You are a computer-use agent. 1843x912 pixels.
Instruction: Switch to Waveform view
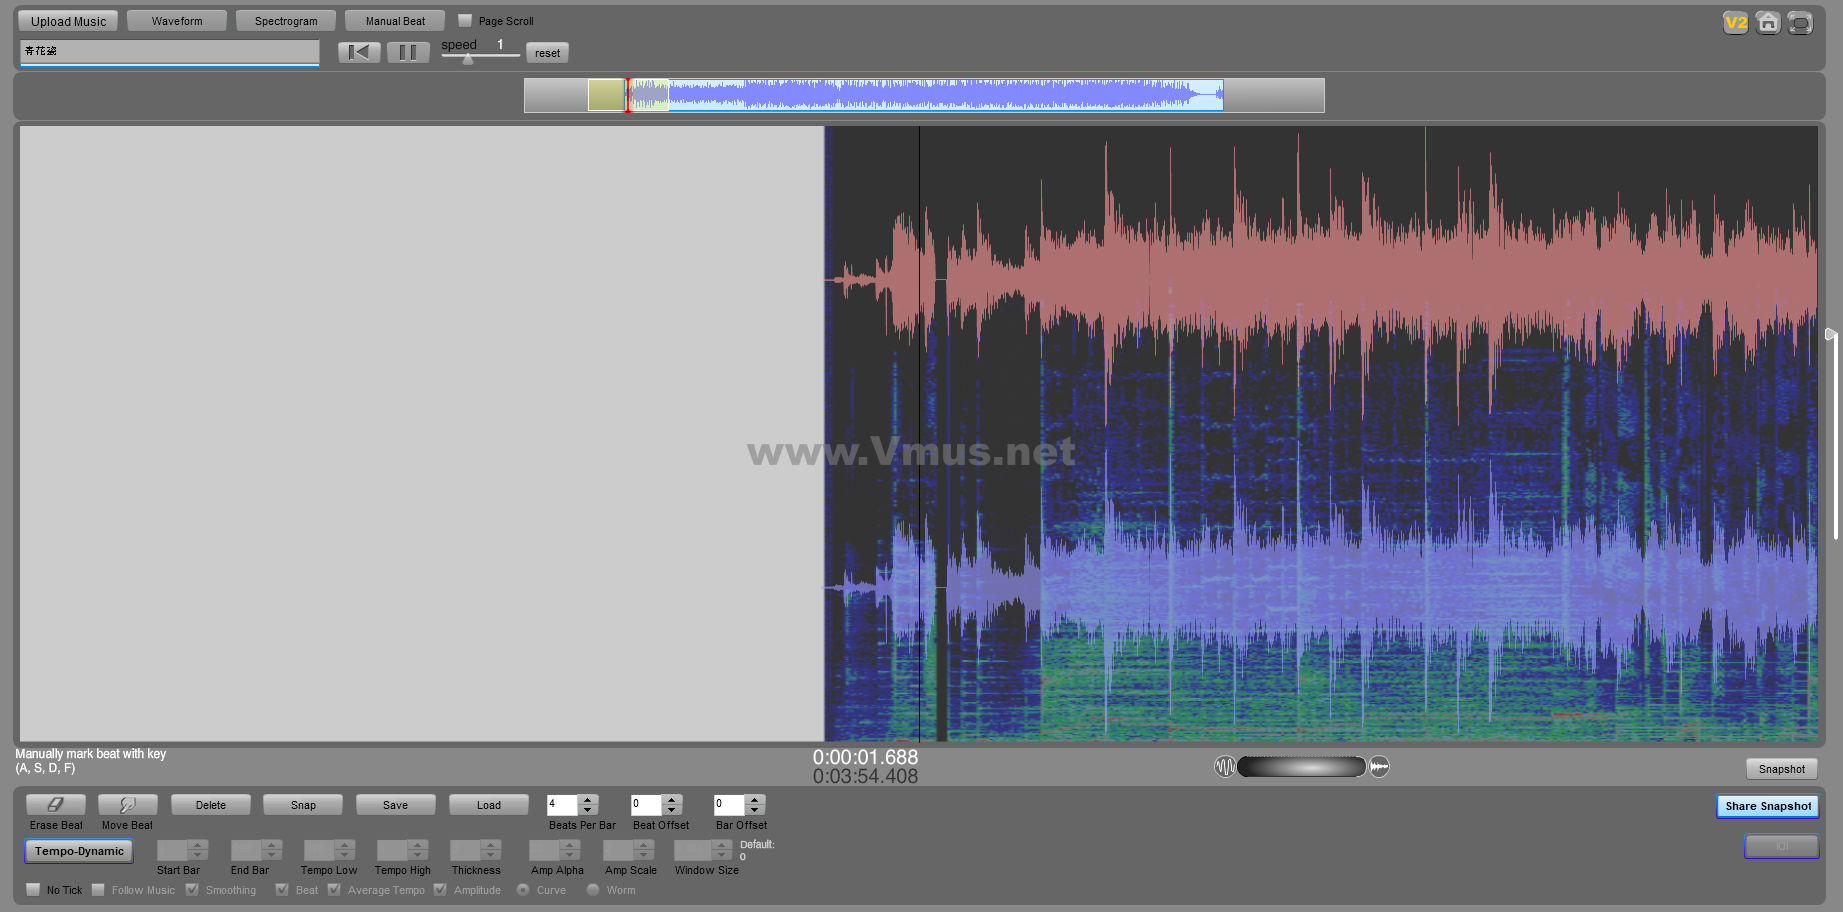pyautogui.click(x=177, y=21)
